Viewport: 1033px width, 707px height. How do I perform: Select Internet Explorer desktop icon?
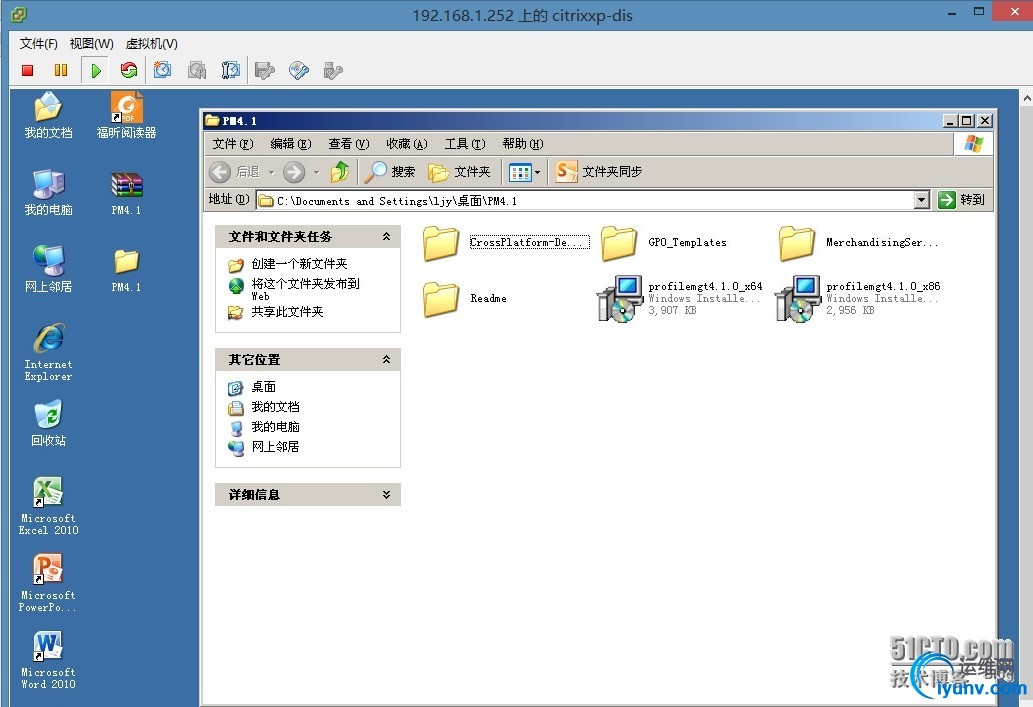tap(48, 352)
